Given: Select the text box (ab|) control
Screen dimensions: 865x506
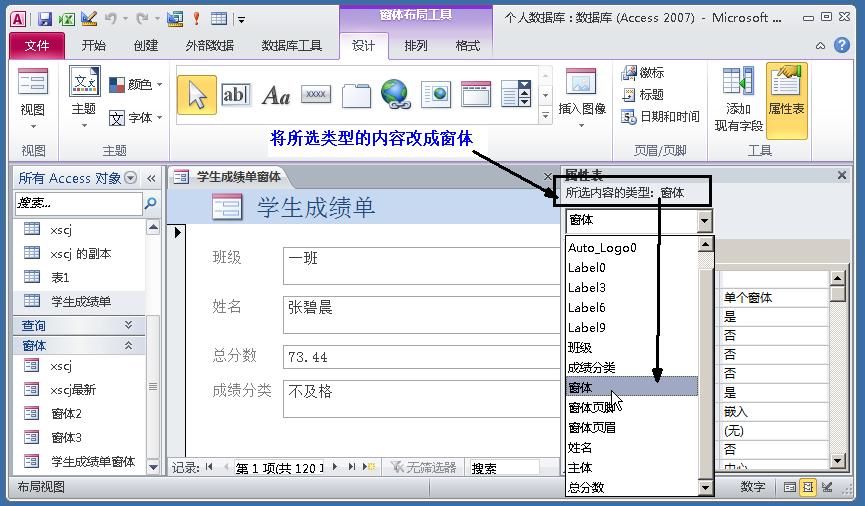Looking at the screenshot, I should point(236,95).
